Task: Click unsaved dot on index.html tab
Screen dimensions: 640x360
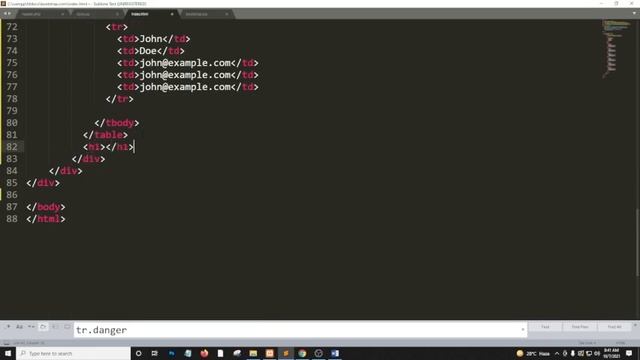Action: click(172, 14)
